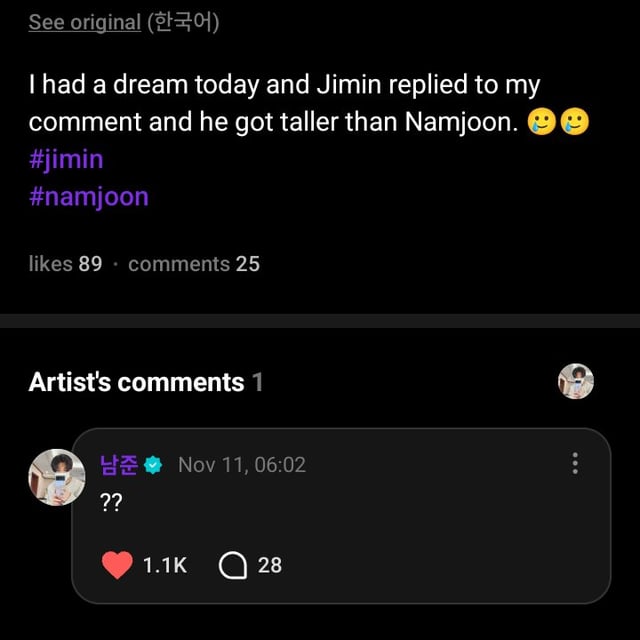Like Namjoon's comment with the heart icon
This screenshot has width=640, height=640.
coord(117,565)
